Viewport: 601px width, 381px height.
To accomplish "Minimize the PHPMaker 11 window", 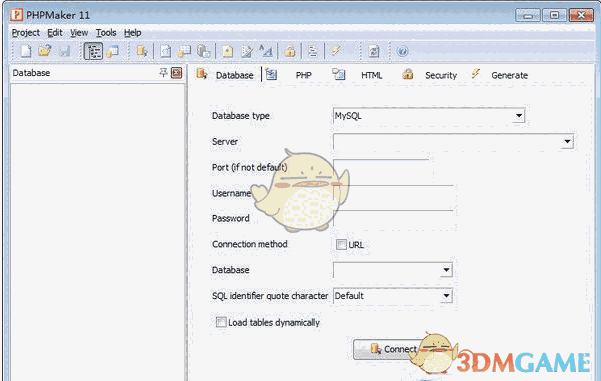I will point(528,15).
